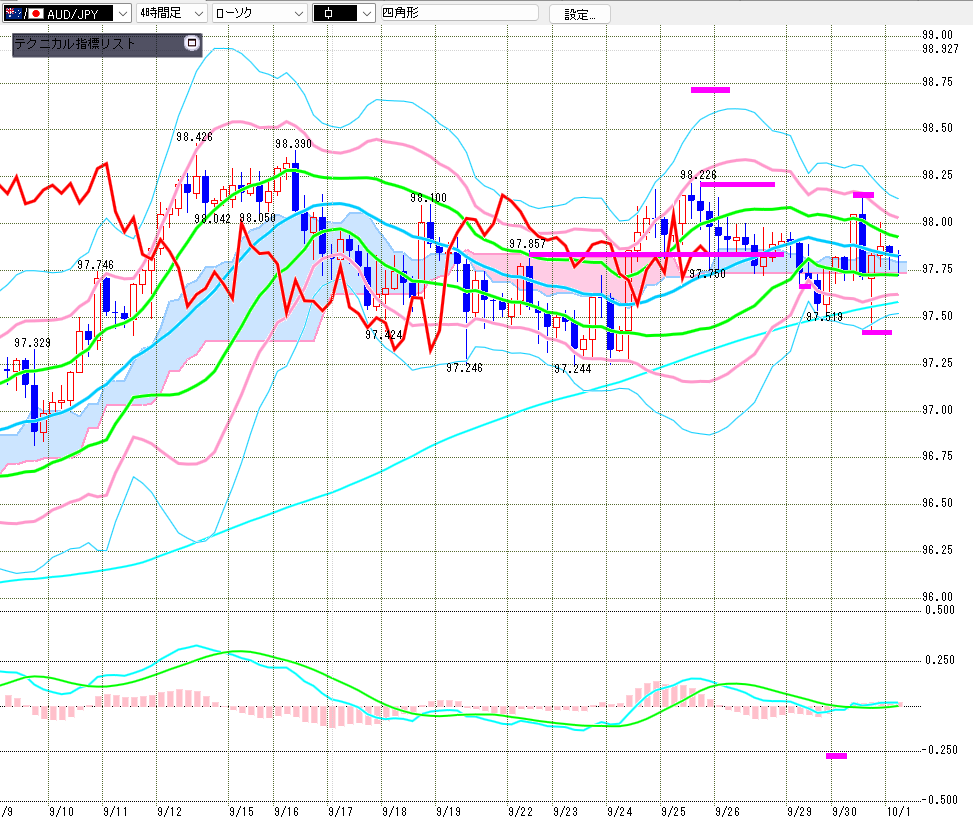Screen dimensions: 973x819
Task: Click the 設定... settings button
Action: coord(585,14)
